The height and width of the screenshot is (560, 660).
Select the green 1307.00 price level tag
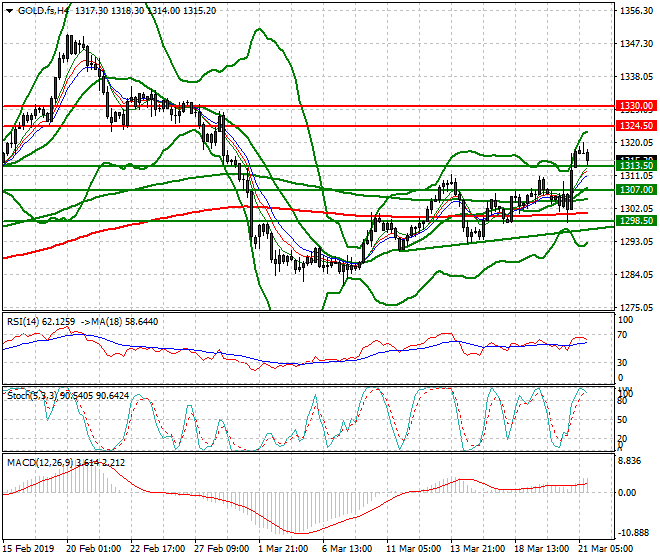pyautogui.click(x=637, y=189)
